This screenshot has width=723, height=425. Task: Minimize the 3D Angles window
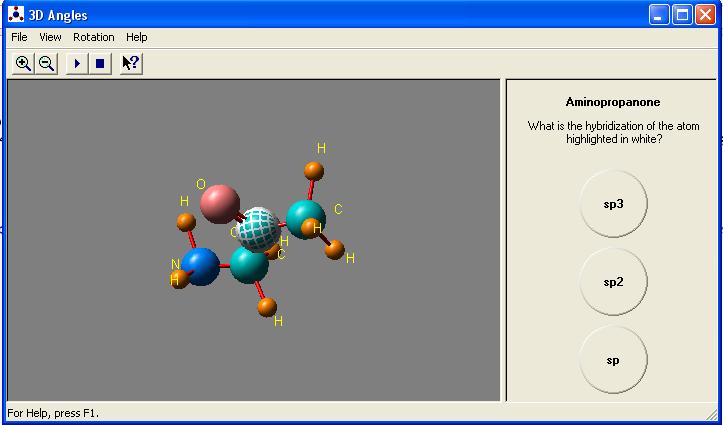coord(659,14)
